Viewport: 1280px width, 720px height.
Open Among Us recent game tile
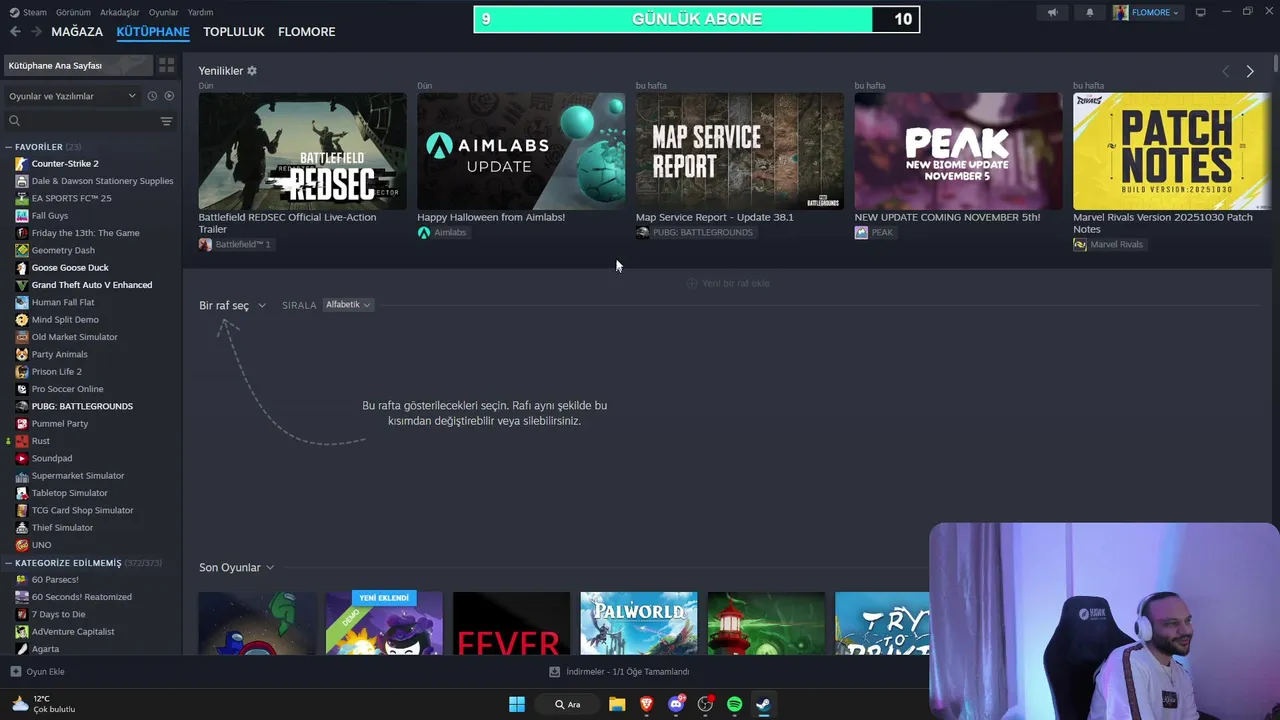pos(257,623)
